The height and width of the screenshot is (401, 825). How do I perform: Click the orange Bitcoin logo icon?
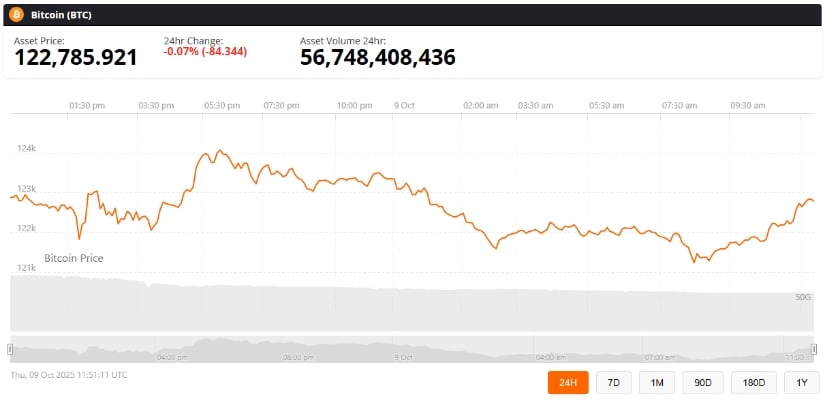16,16
